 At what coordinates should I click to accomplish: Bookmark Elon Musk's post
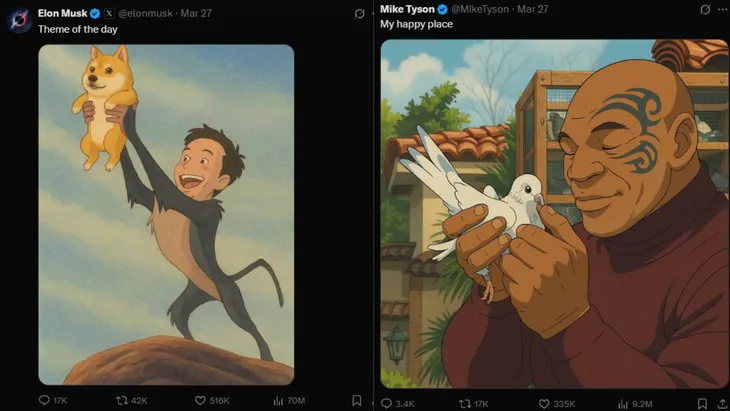[357, 400]
